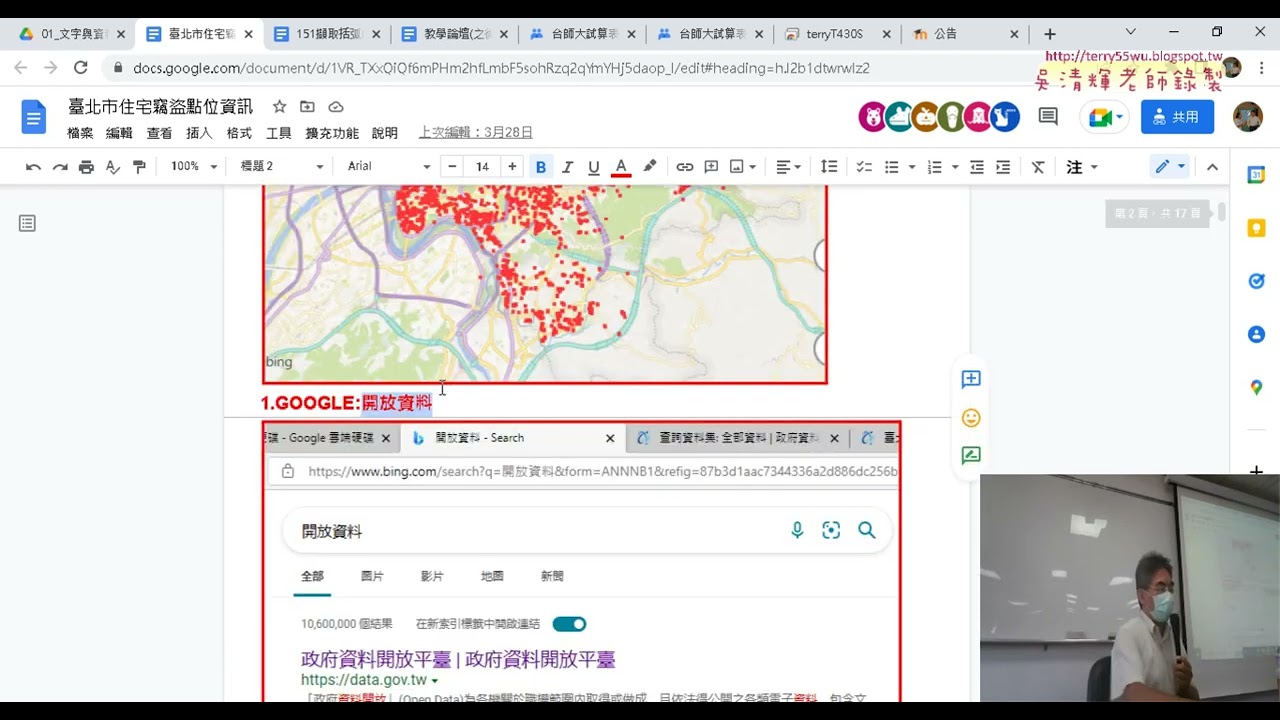Italicize the selected text
This screenshot has width=1280, height=720.
pos(567,167)
